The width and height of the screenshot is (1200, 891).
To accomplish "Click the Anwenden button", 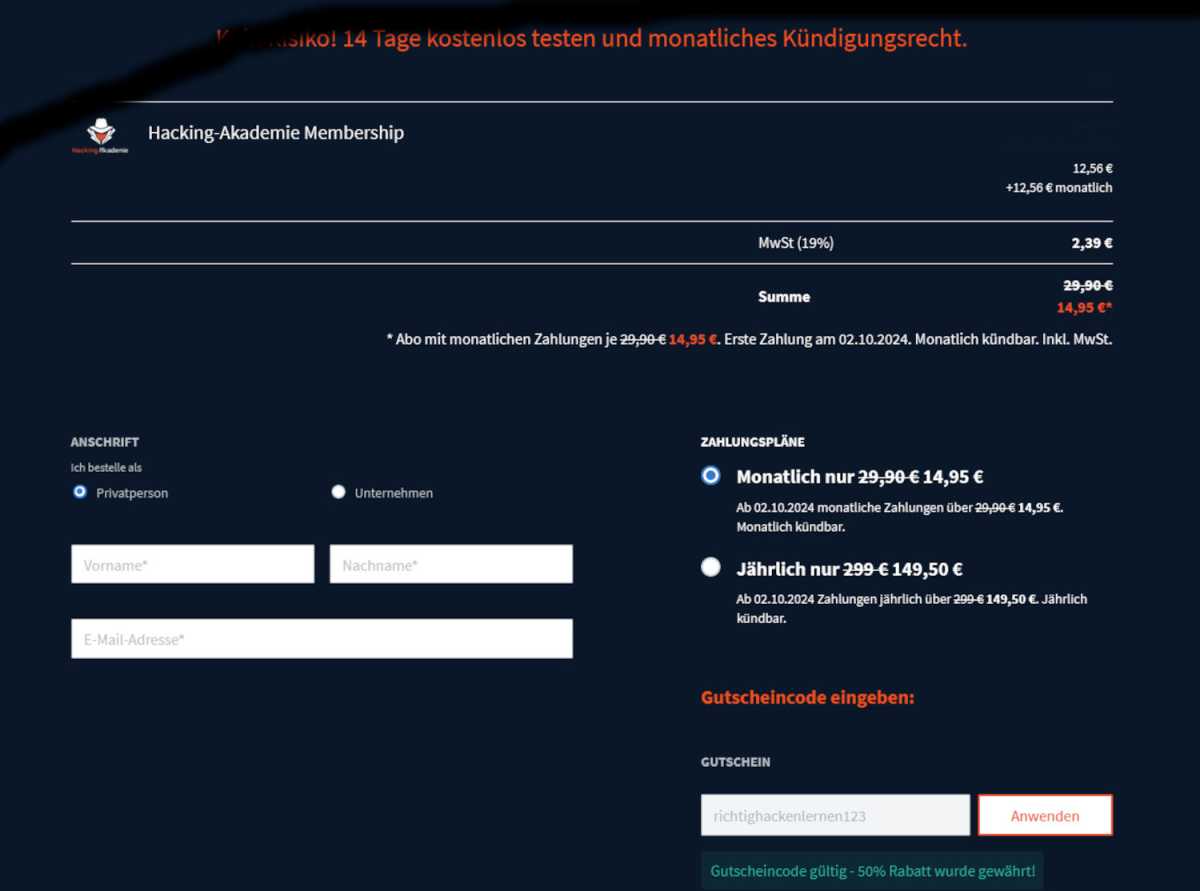I will click(1045, 815).
